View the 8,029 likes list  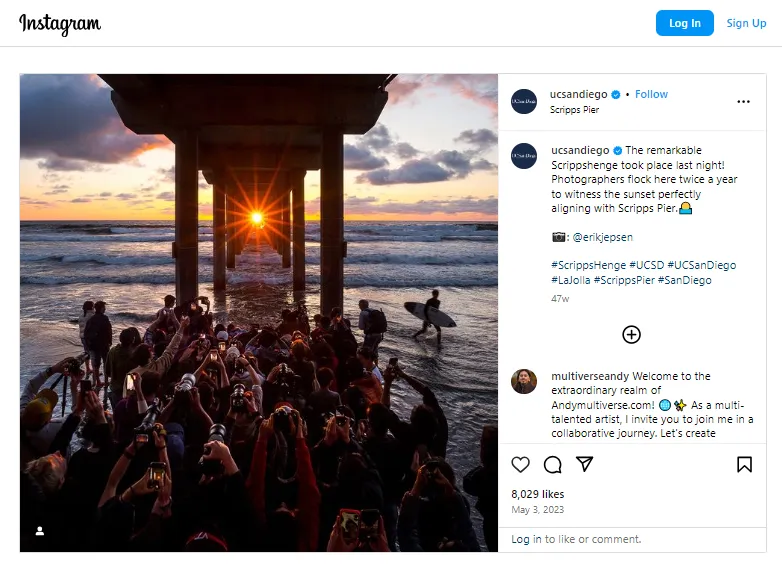pos(538,494)
